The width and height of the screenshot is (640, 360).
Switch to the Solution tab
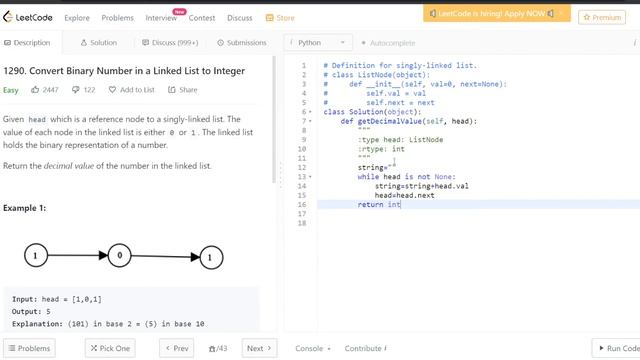pos(98,42)
